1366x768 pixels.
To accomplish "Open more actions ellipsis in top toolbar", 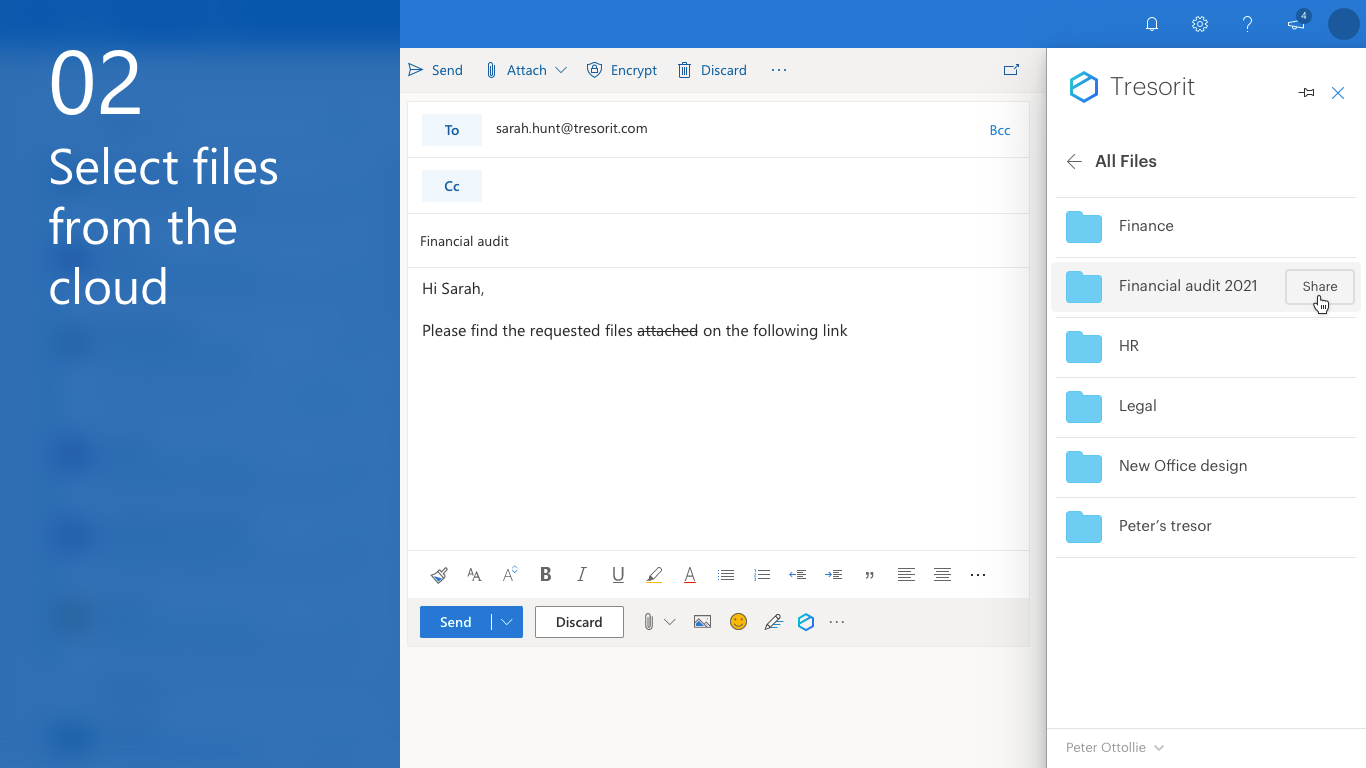I will [779, 70].
